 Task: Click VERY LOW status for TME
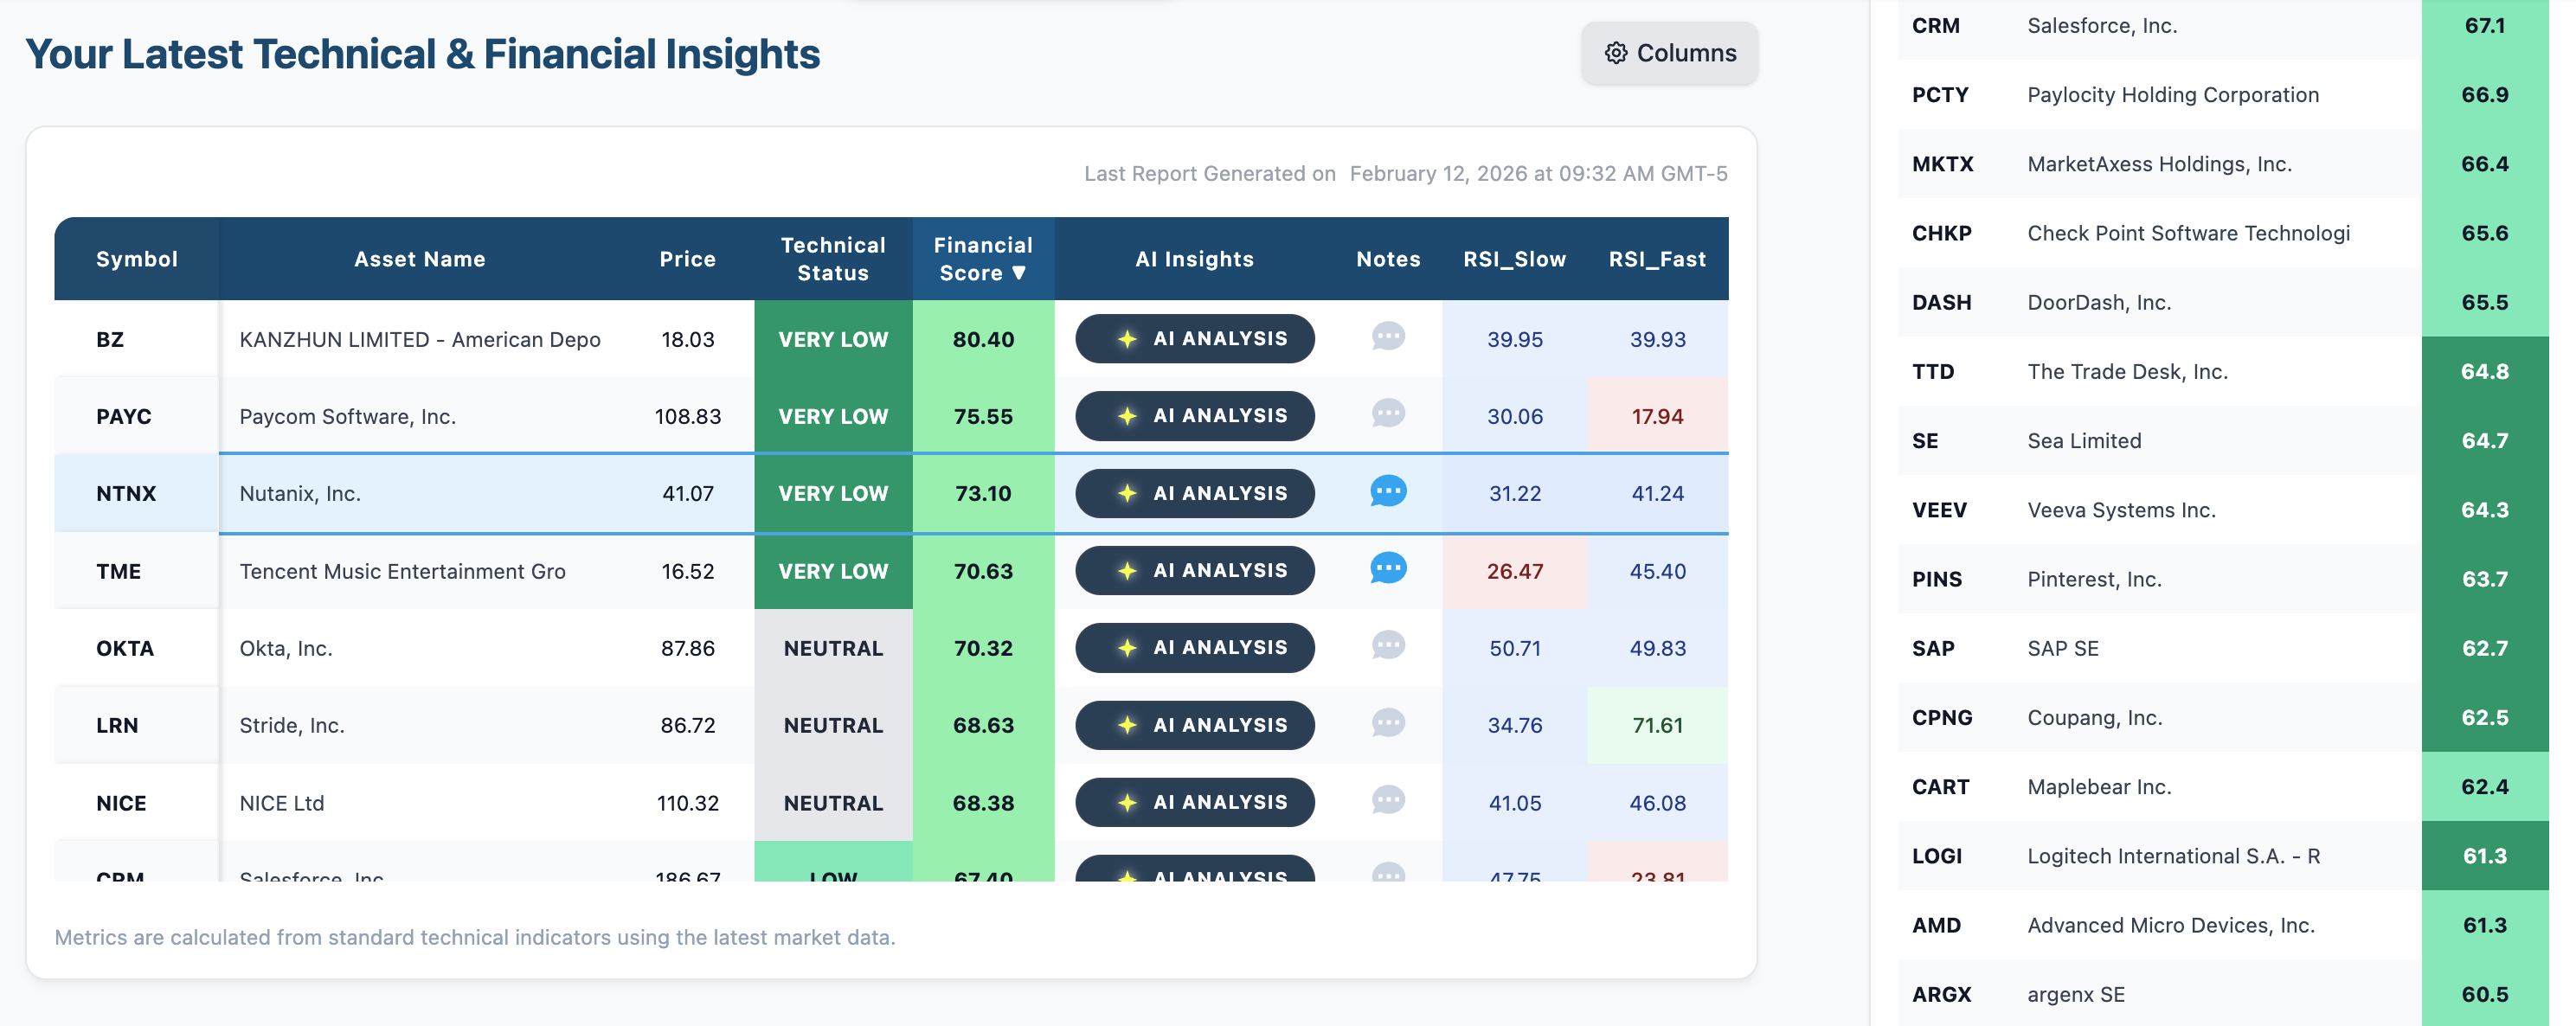(x=832, y=571)
